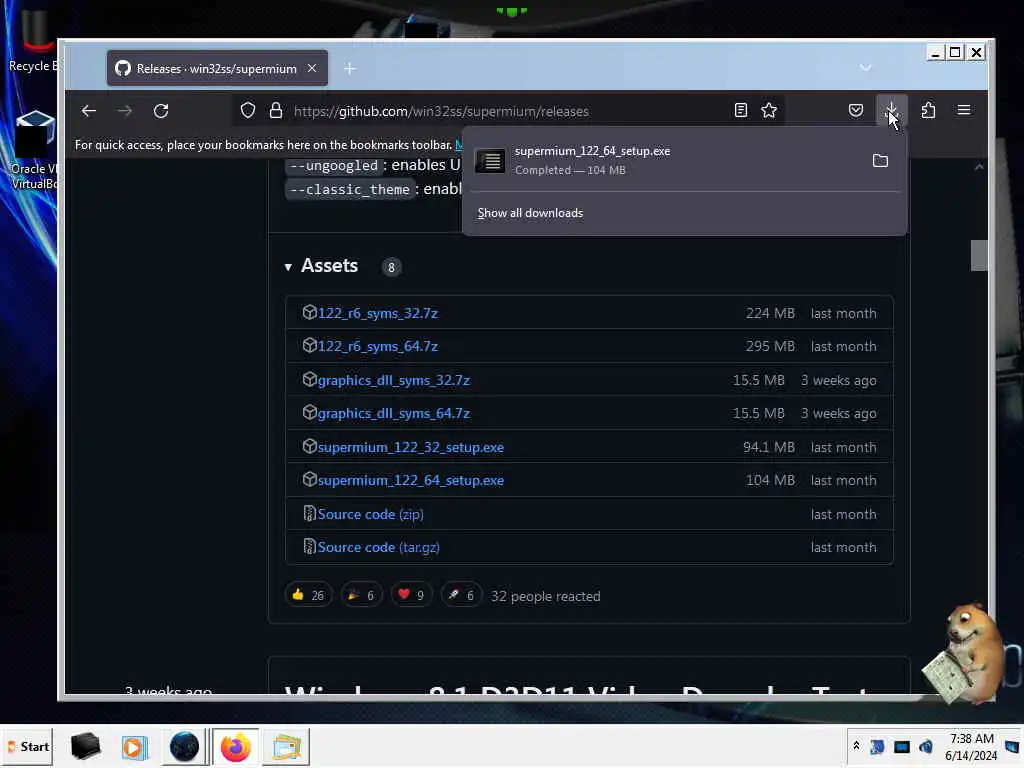Click Show all downloads
1024x768 pixels.
(x=530, y=213)
